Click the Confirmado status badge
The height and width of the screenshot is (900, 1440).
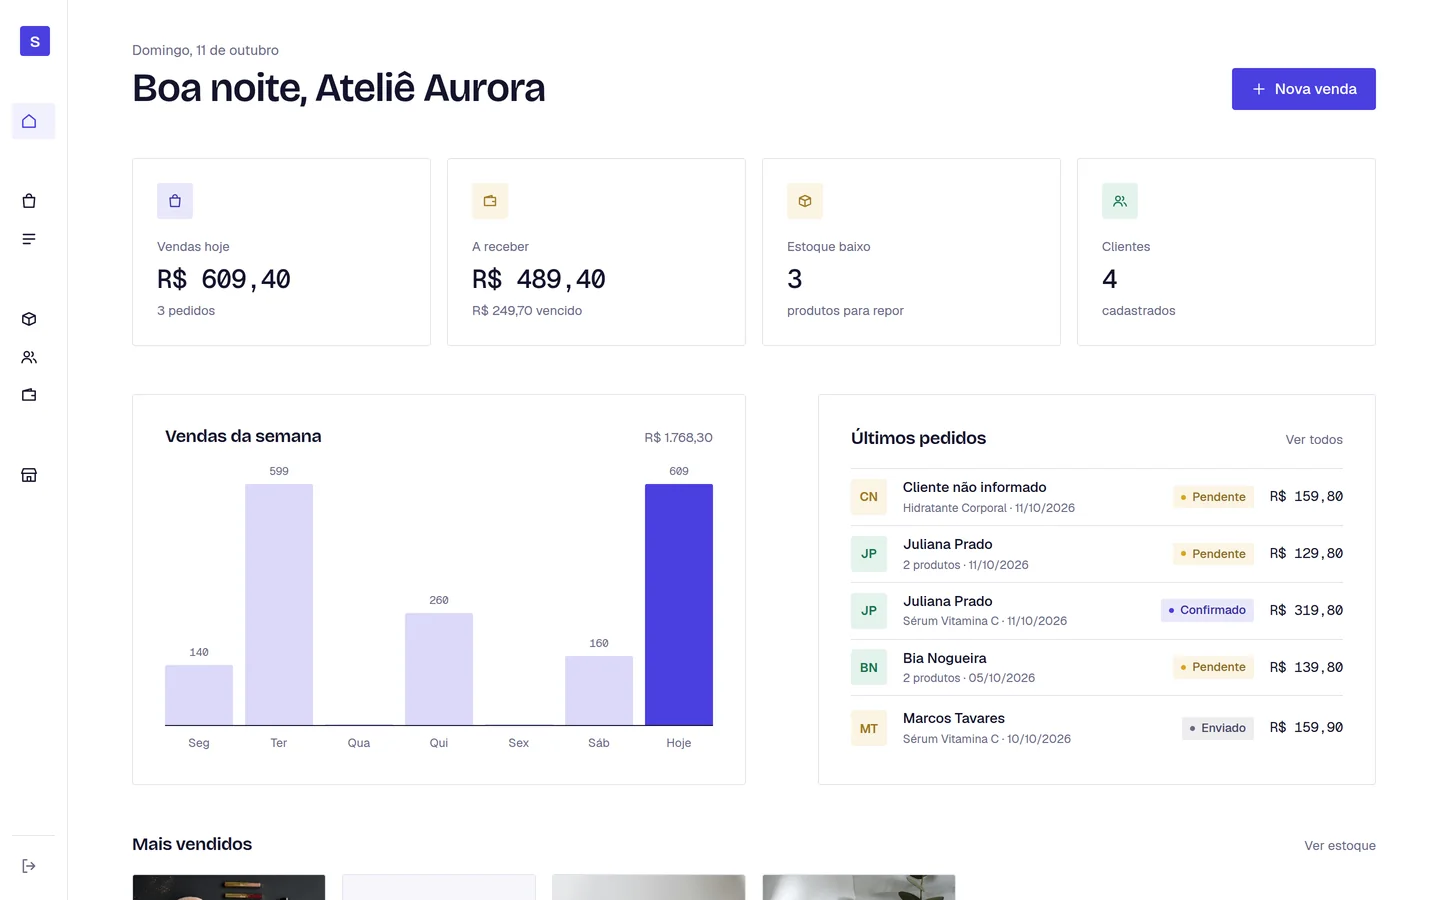[1207, 610]
